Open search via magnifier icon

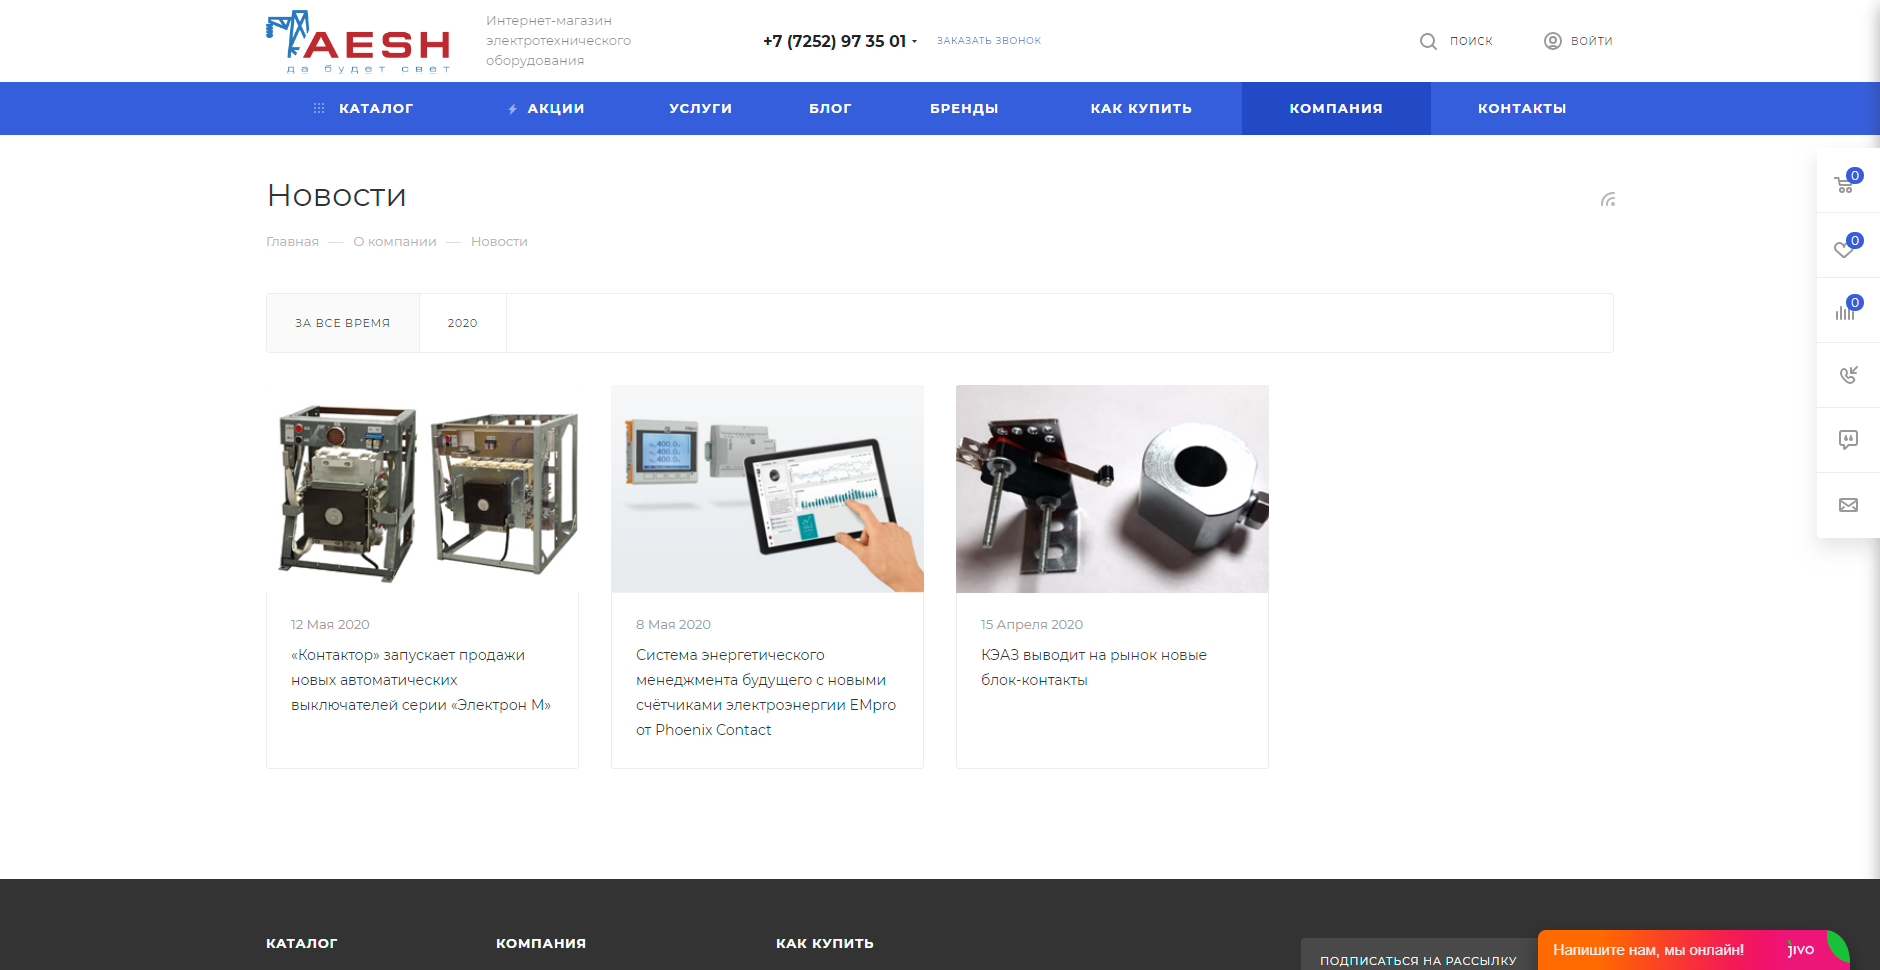click(1428, 41)
